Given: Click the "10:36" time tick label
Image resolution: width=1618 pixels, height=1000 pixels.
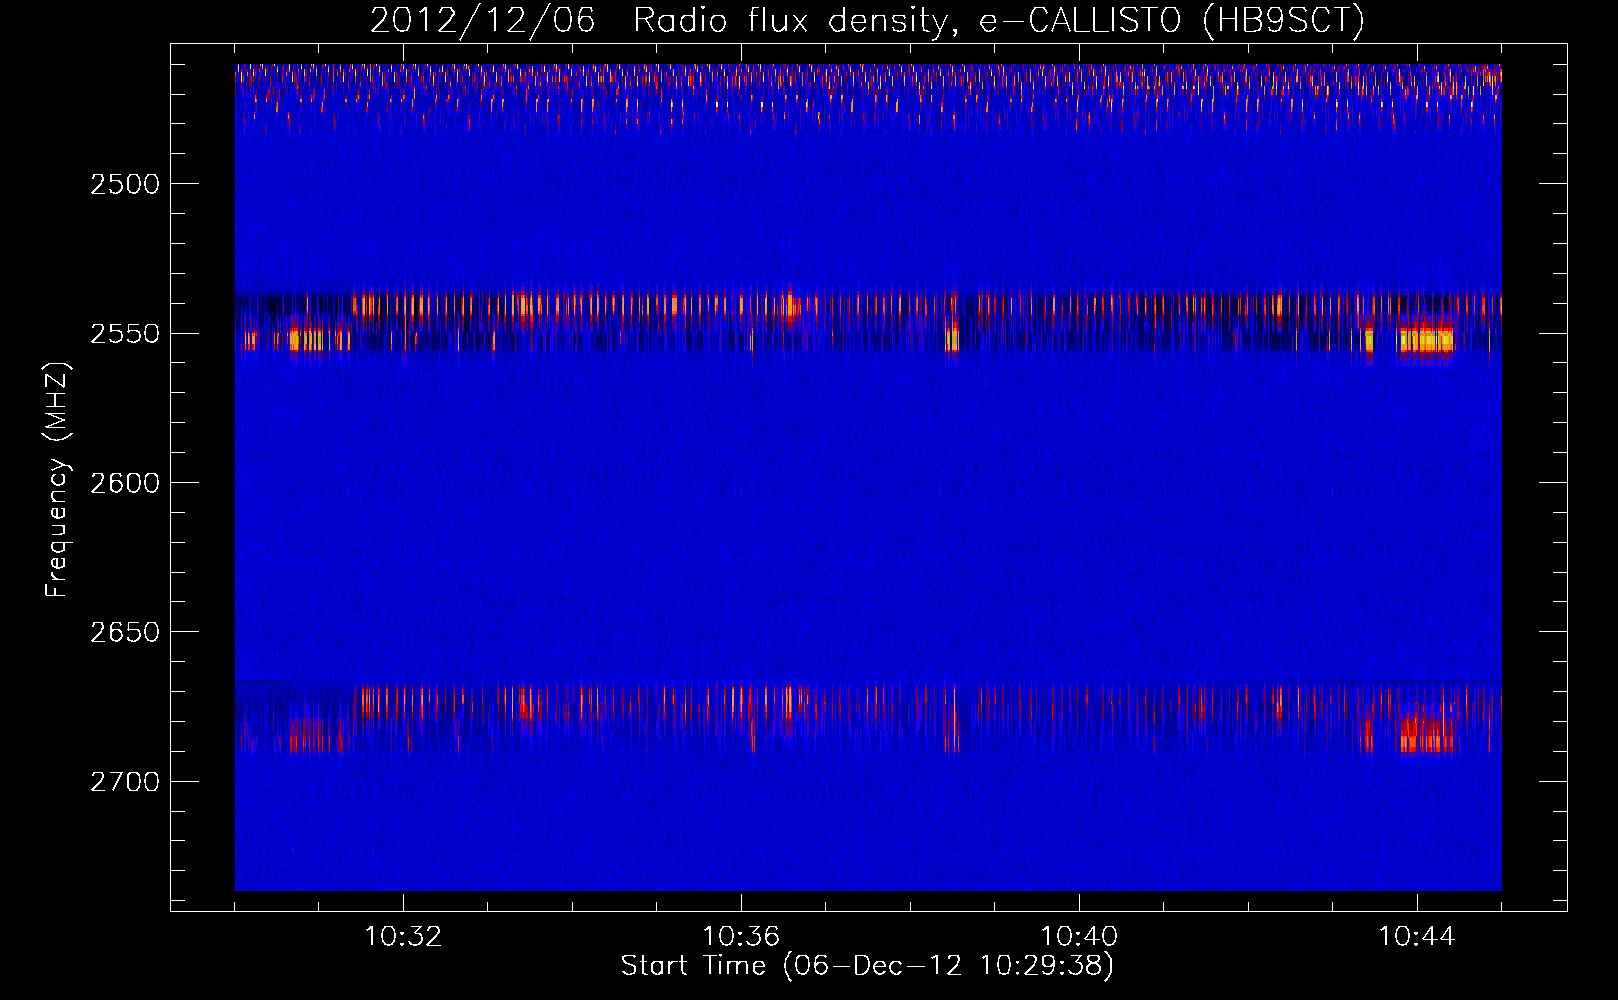Looking at the screenshot, I should [x=741, y=937].
